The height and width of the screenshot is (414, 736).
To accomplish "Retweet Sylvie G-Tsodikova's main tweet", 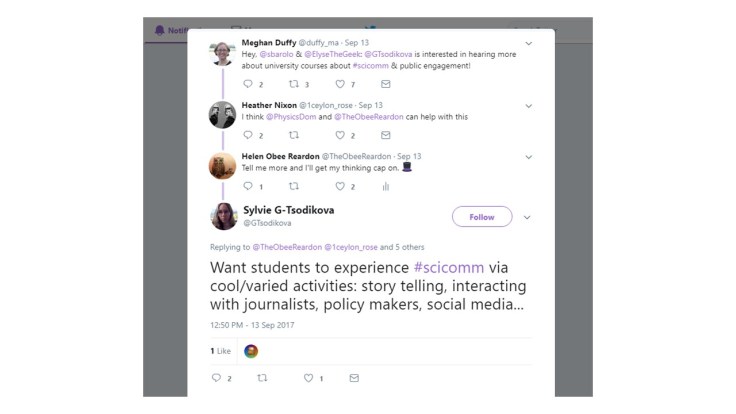I will pyautogui.click(x=262, y=378).
